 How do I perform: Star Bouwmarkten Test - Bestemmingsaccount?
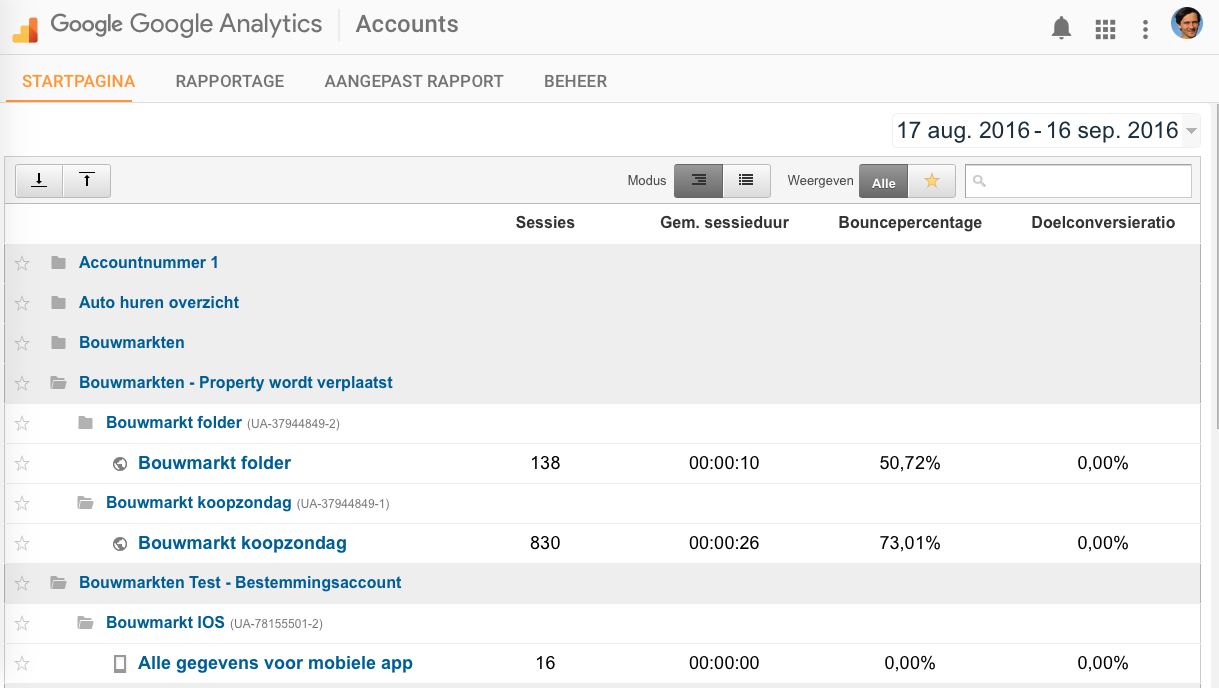[22, 583]
